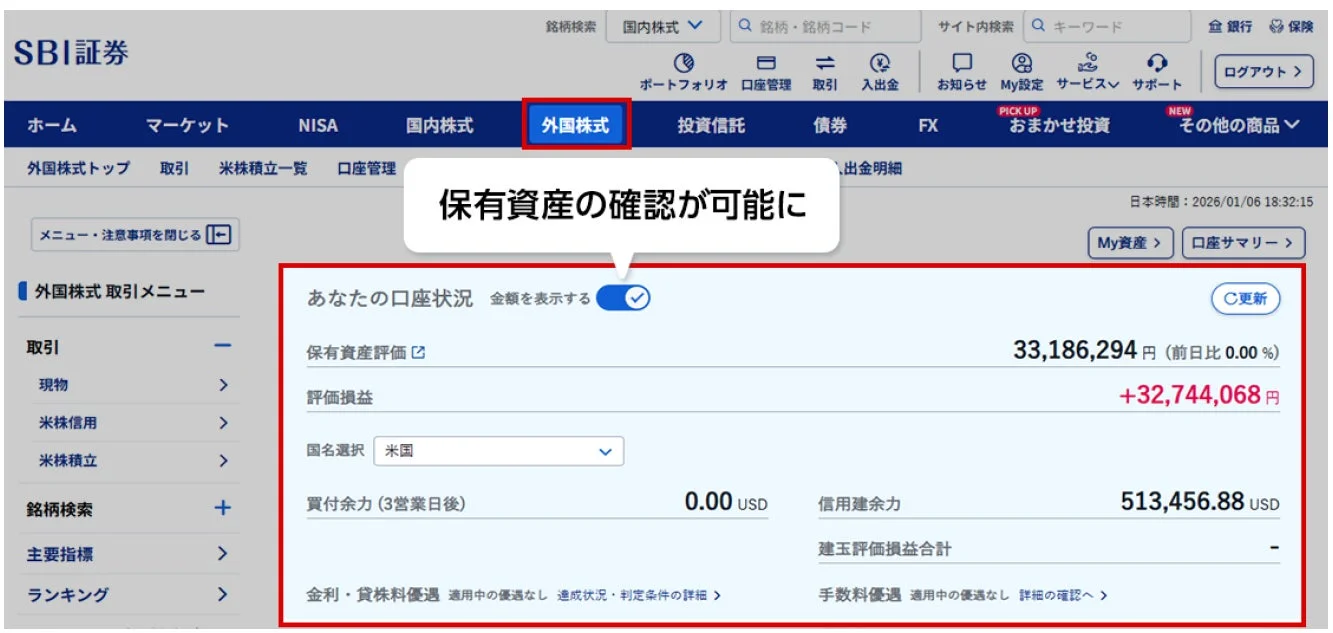Open the 銀行 bank icon top right
The height and width of the screenshot is (633, 1333).
(x=1229, y=27)
